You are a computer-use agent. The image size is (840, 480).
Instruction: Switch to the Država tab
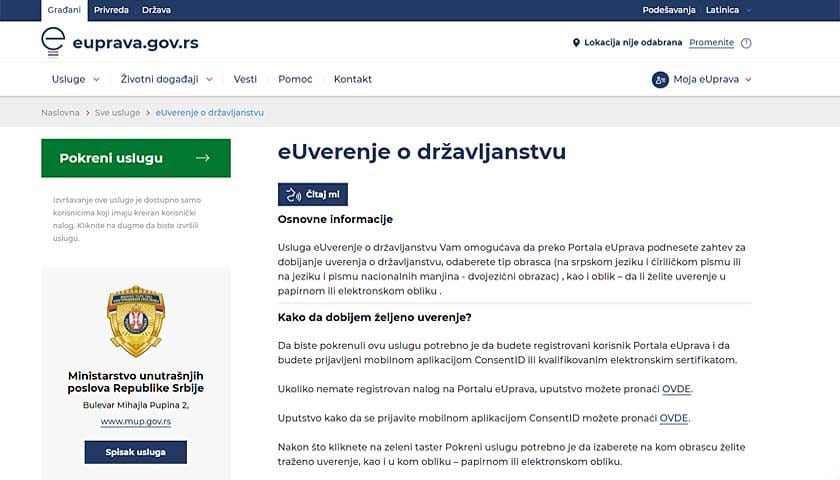[156, 10]
